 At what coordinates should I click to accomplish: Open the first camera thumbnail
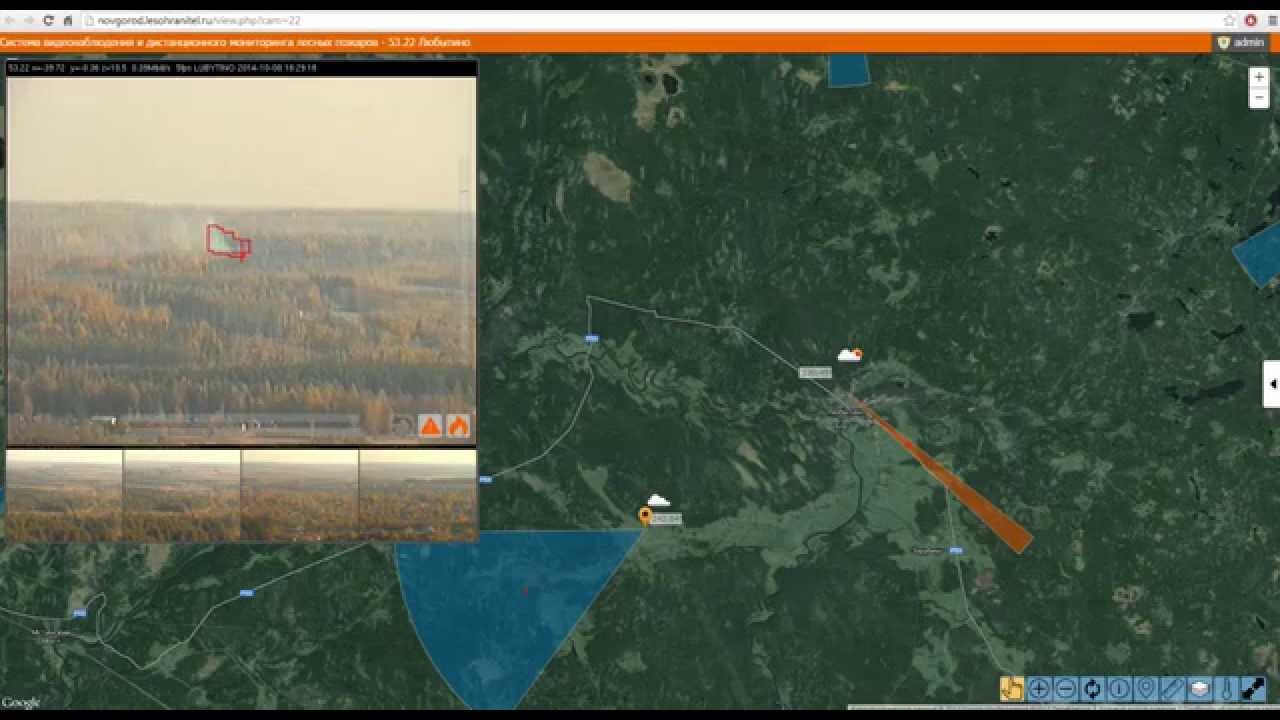[64, 495]
